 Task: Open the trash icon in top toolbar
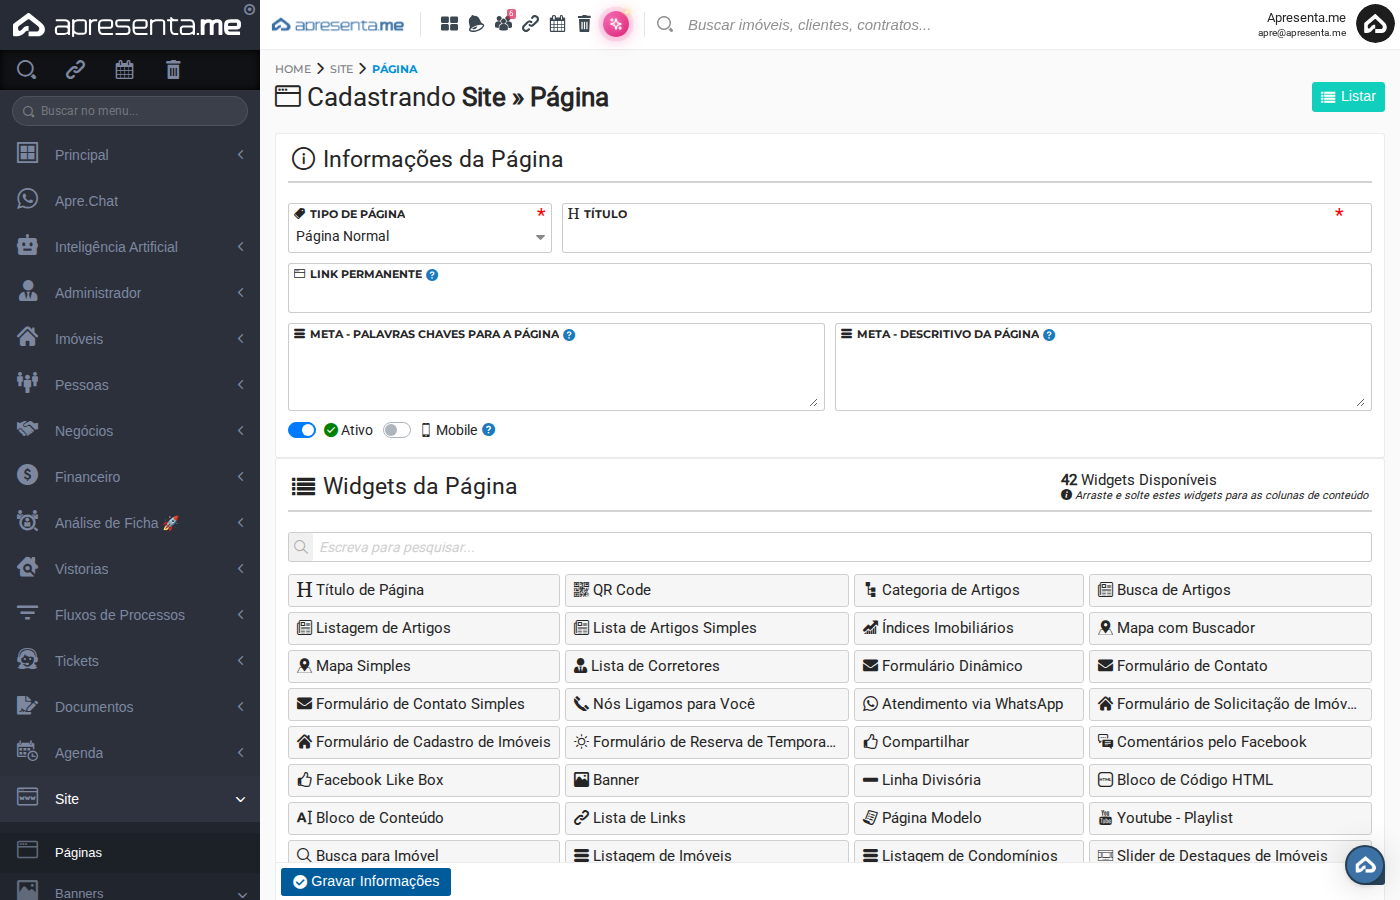[584, 24]
